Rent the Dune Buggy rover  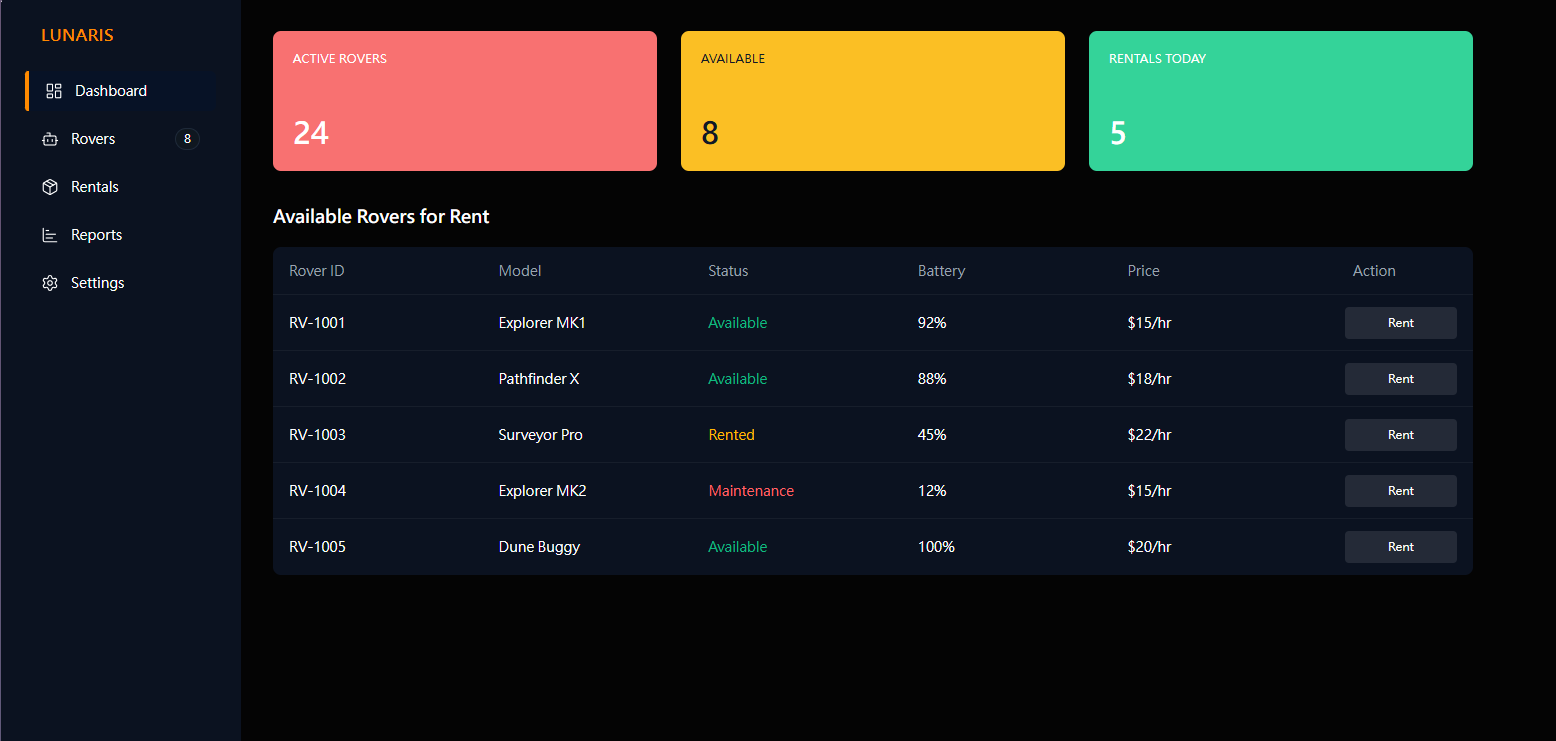tap(1400, 547)
